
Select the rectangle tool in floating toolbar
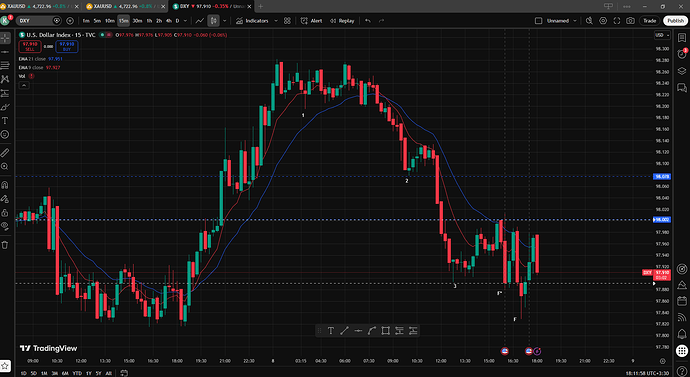(385, 331)
